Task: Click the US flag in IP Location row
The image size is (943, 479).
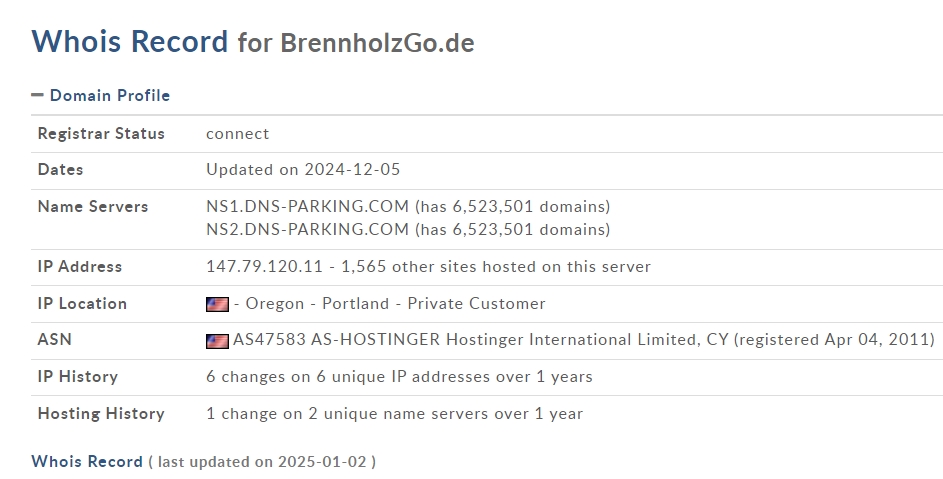Action: point(217,304)
